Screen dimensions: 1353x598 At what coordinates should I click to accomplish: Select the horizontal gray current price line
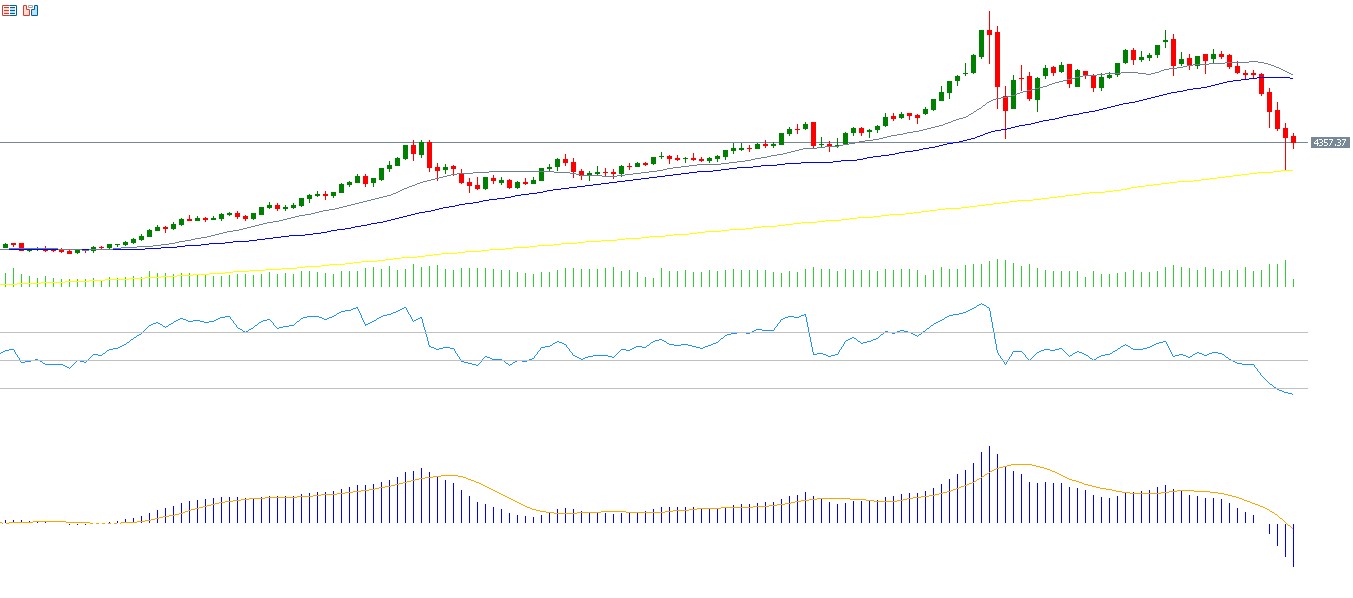tap(200, 143)
